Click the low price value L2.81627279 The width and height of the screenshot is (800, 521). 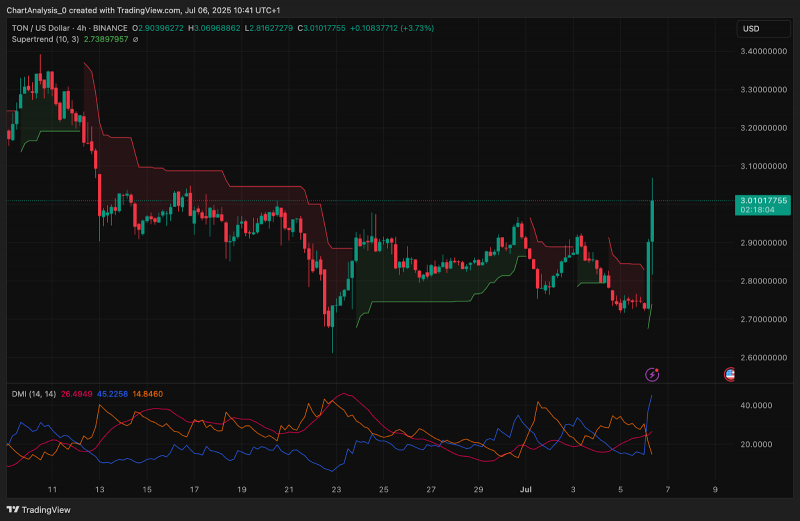coord(269,28)
